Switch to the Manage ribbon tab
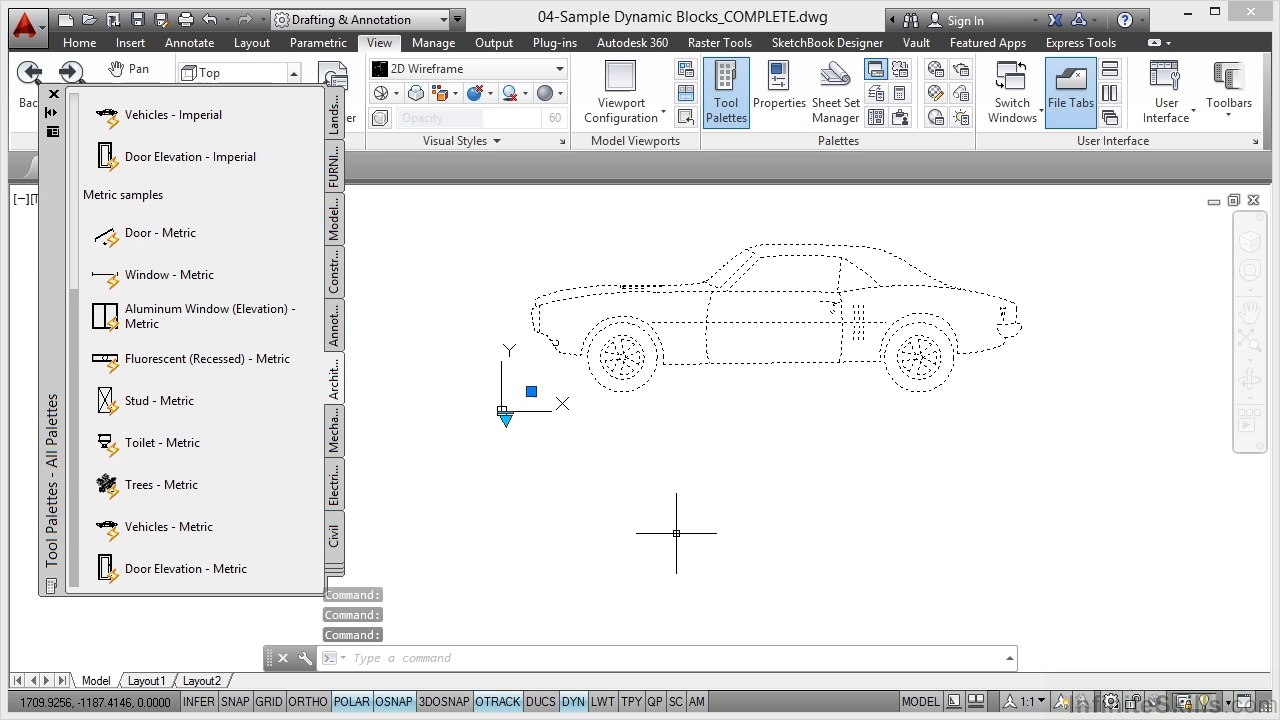1280x720 pixels. tap(433, 43)
